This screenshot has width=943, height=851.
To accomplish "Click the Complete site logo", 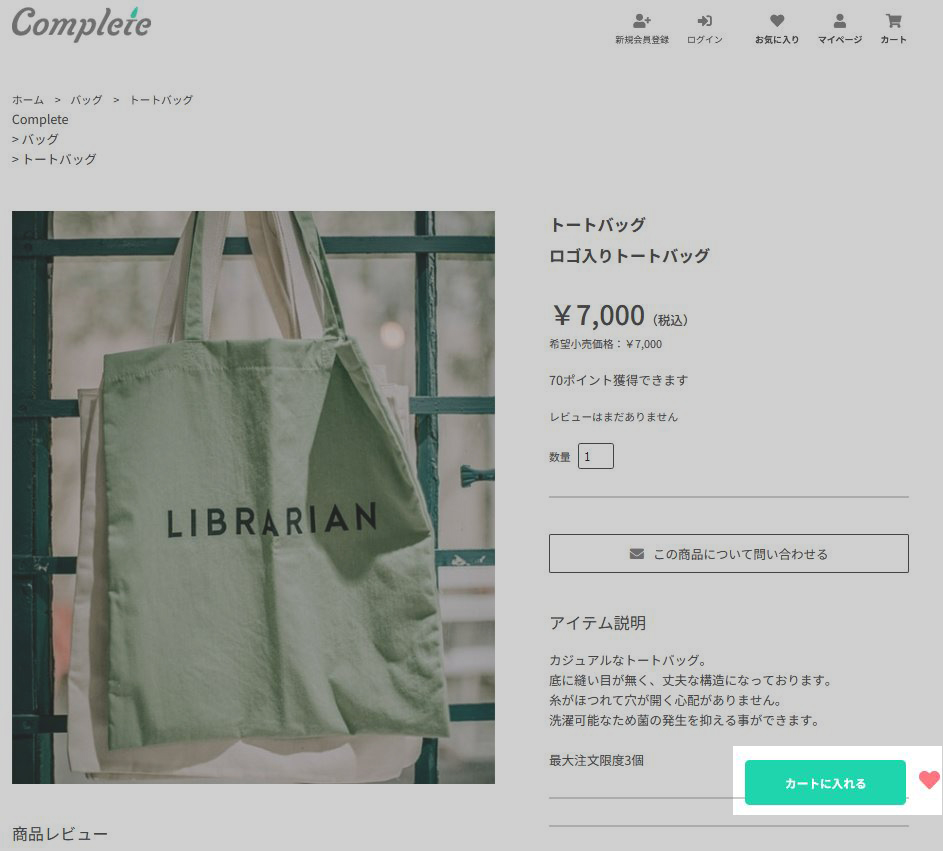I will 81,24.
